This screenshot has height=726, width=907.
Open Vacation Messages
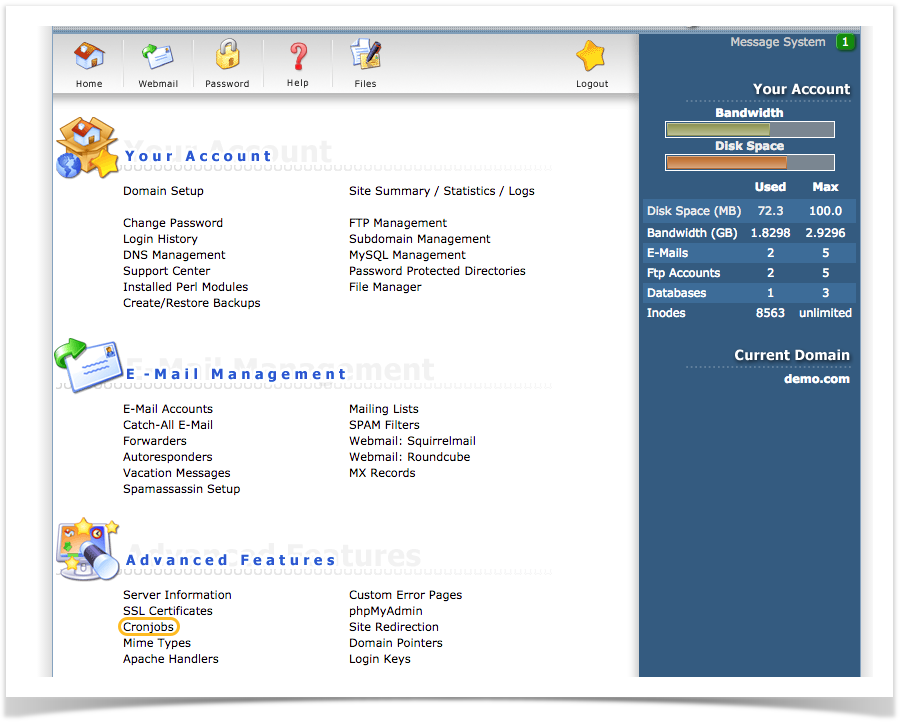[x=176, y=473]
